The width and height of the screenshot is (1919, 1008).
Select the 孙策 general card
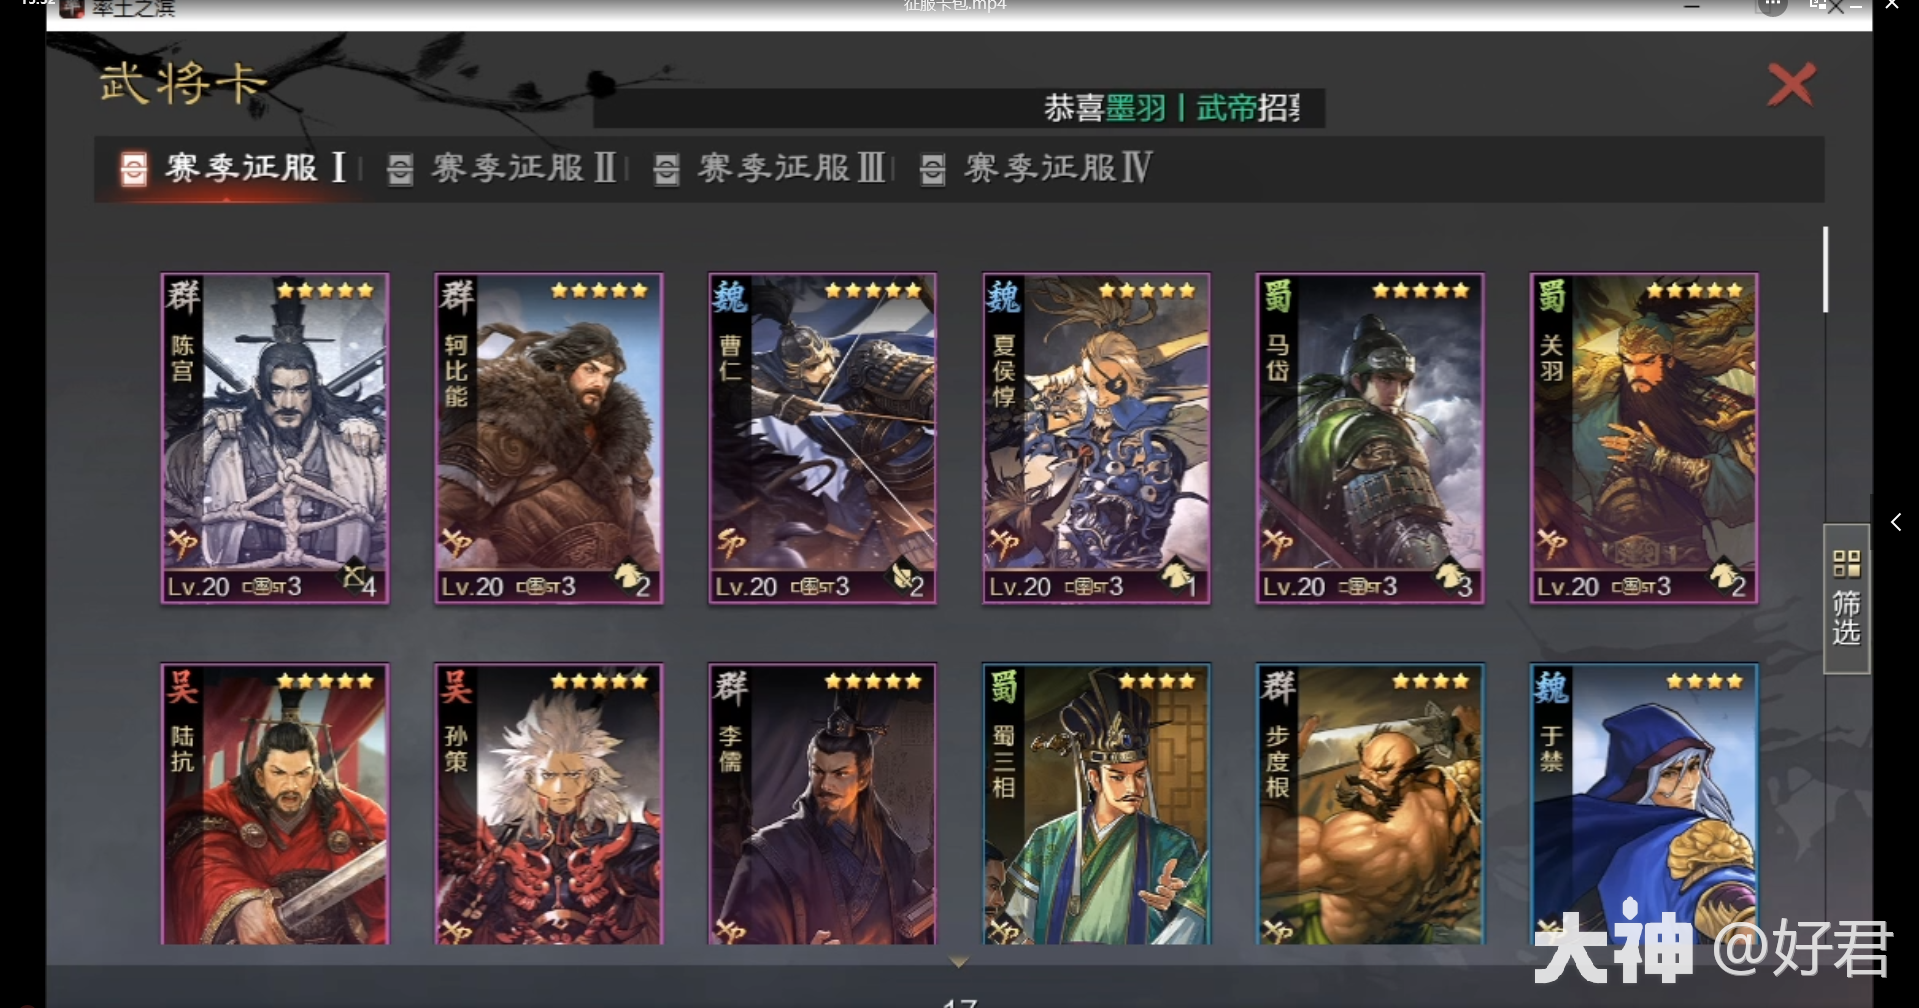549,804
